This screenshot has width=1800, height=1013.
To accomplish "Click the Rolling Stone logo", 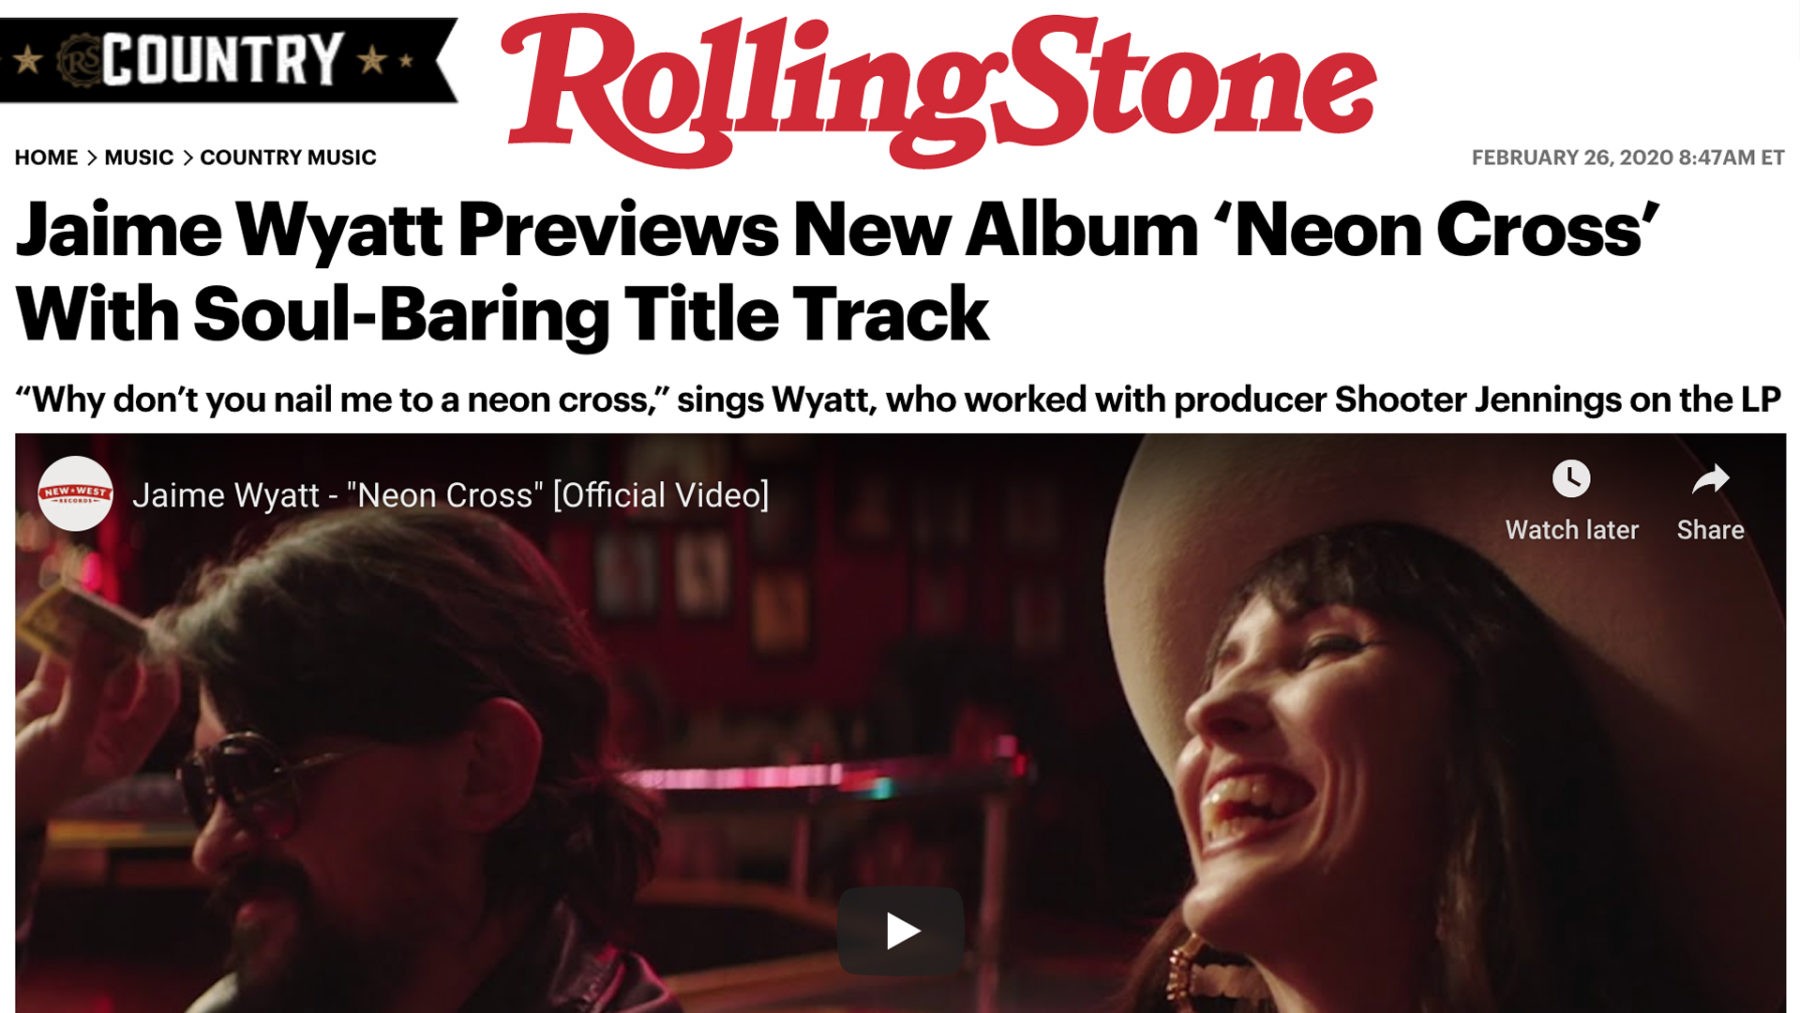I will tap(939, 90).
